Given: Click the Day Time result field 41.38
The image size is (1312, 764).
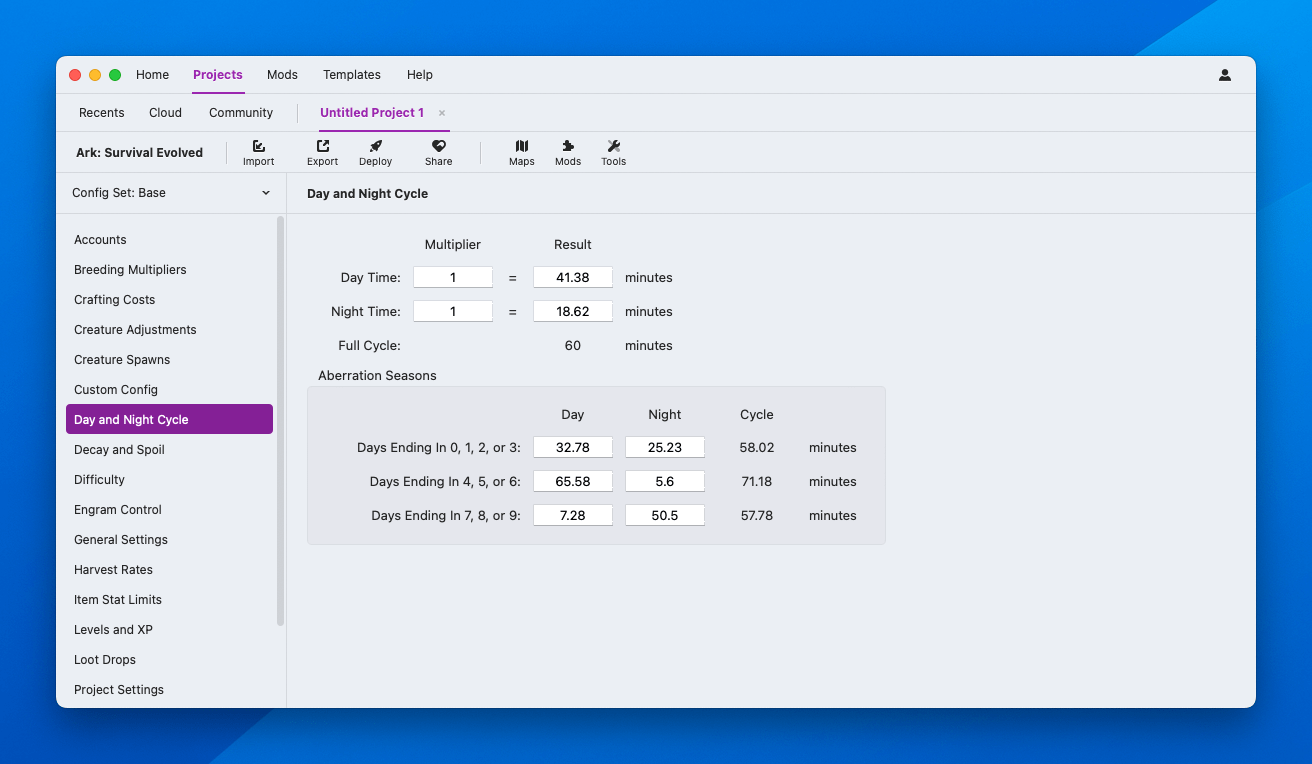Looking at the screenshot, I should click(x=573, y=278).
